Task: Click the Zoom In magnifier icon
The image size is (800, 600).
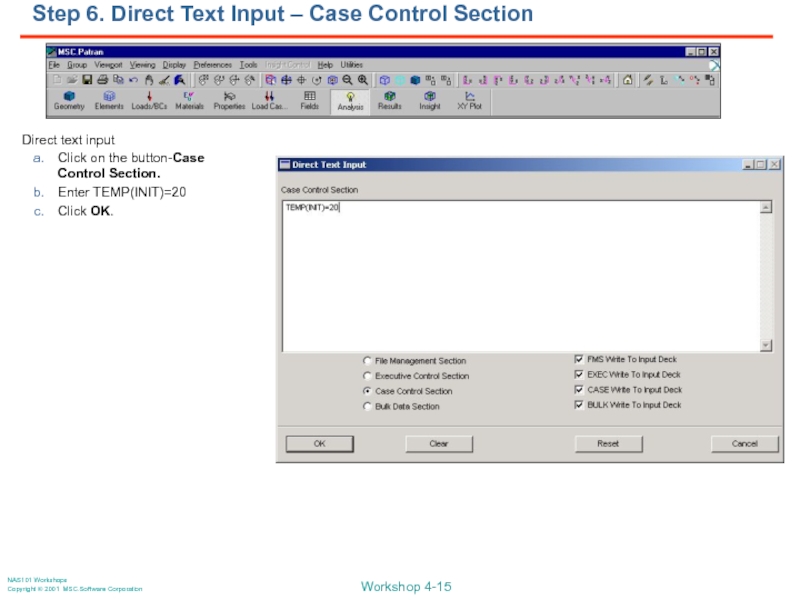Action: pyautogui.click(x=363, y=80)
